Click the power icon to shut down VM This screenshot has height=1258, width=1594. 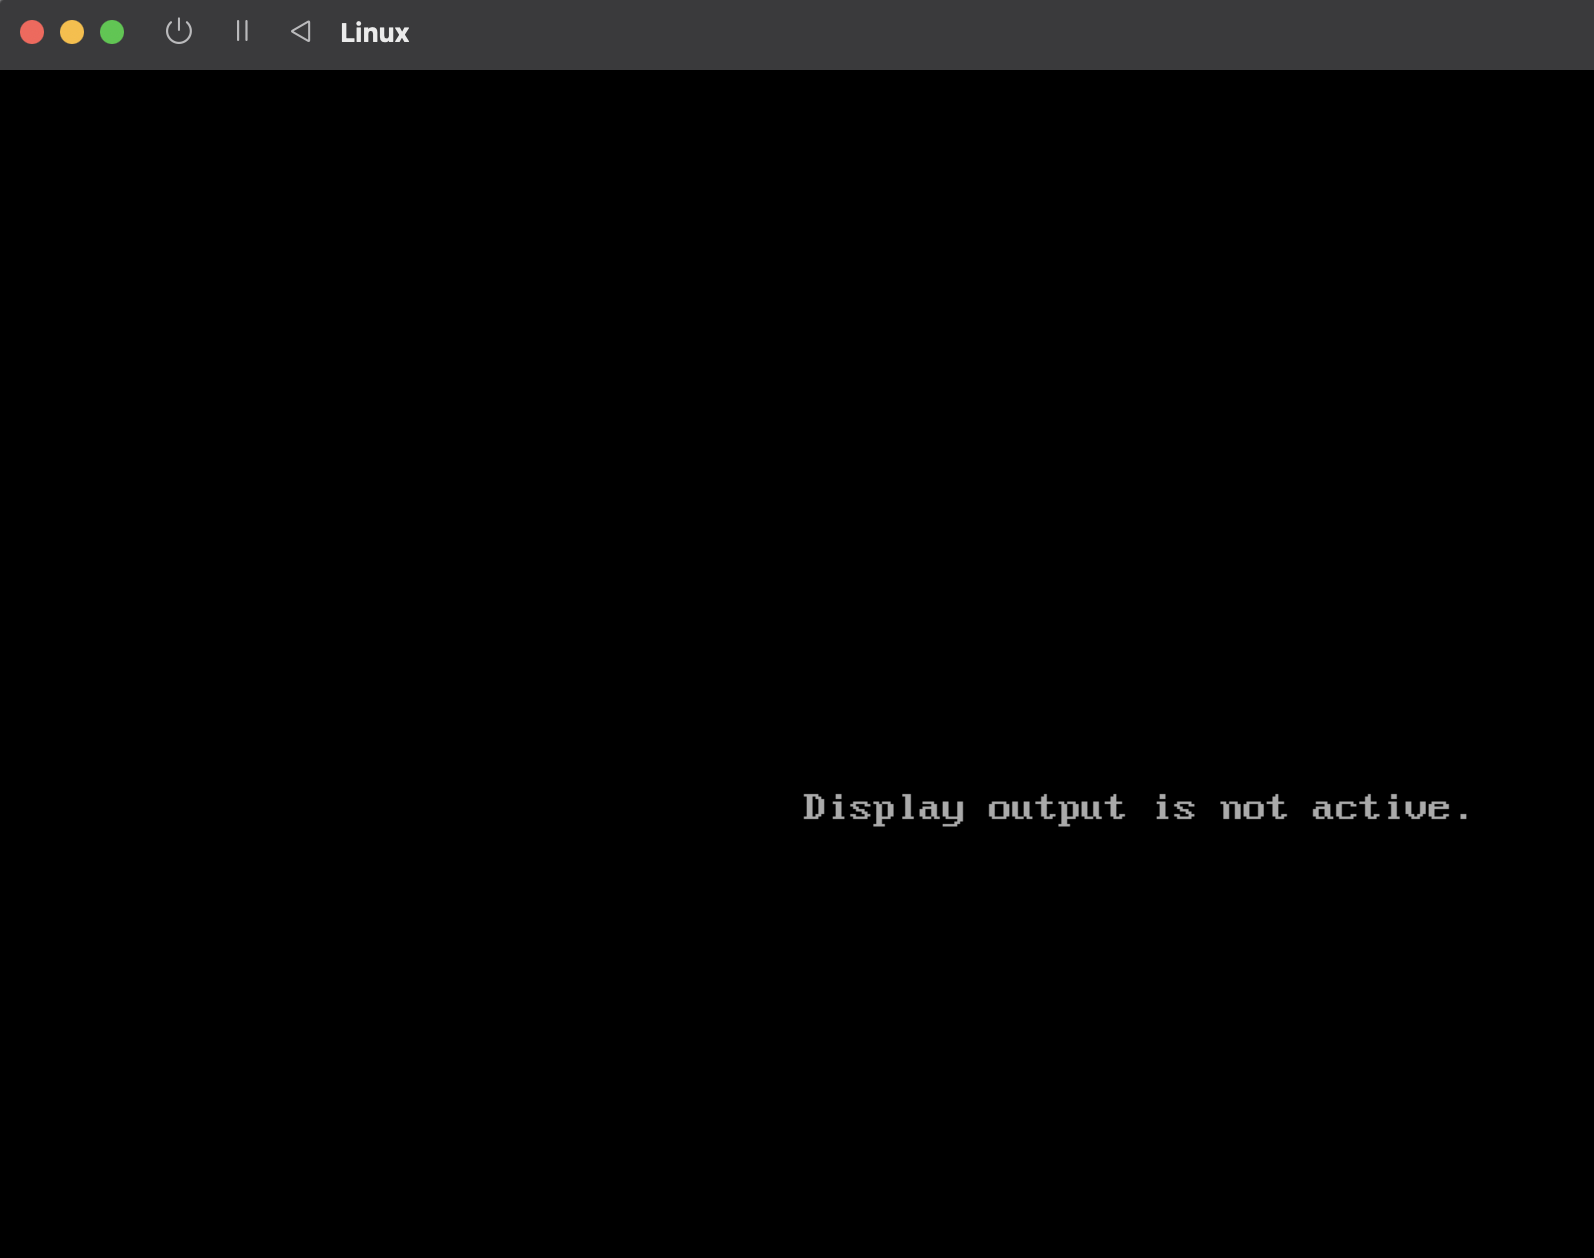click(x=178, y=32)
